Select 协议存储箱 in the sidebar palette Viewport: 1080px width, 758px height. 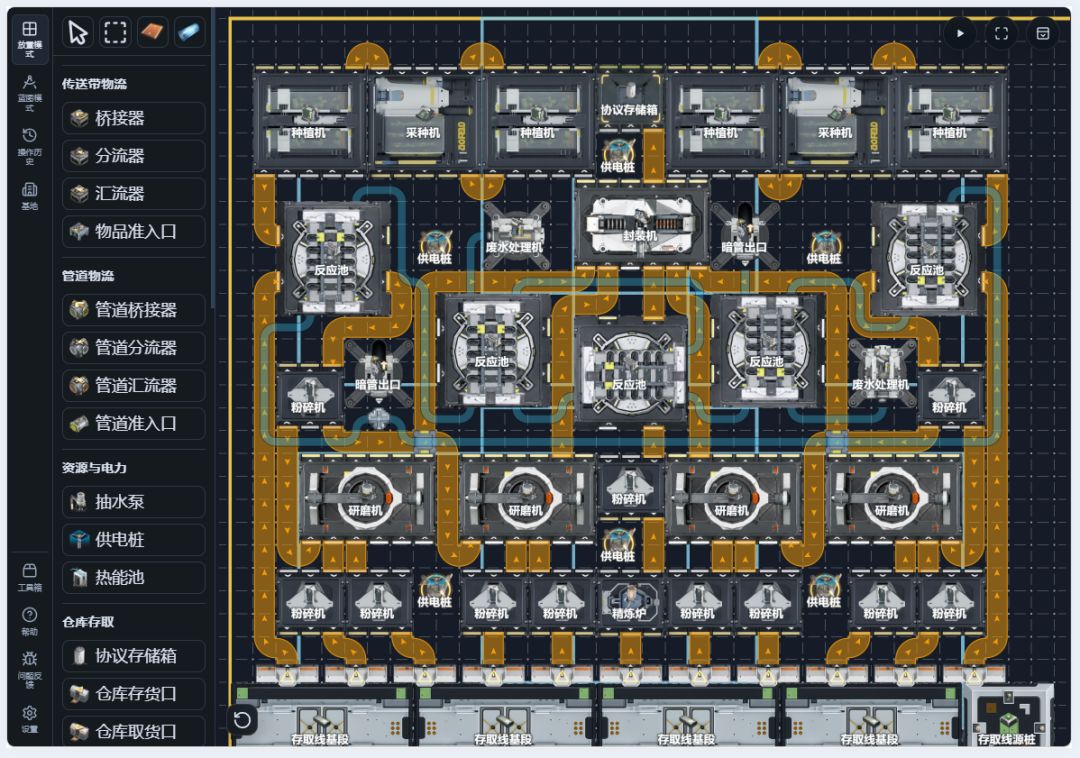(134, 656)
